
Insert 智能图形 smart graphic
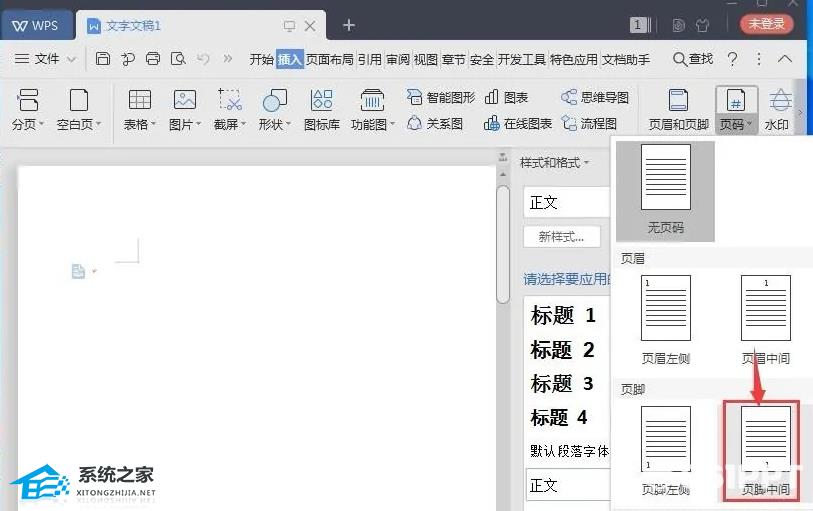coord(441,97)
